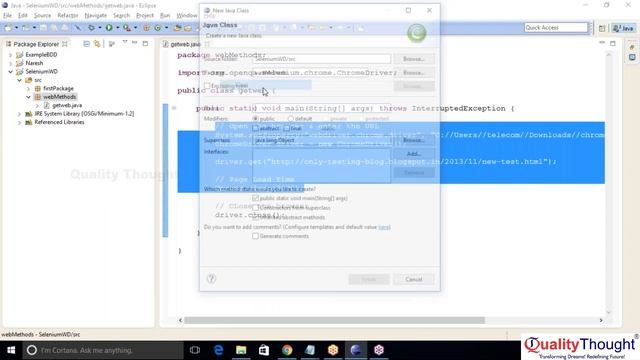
Task: Maximize the editor area
Action: point(613,43)
